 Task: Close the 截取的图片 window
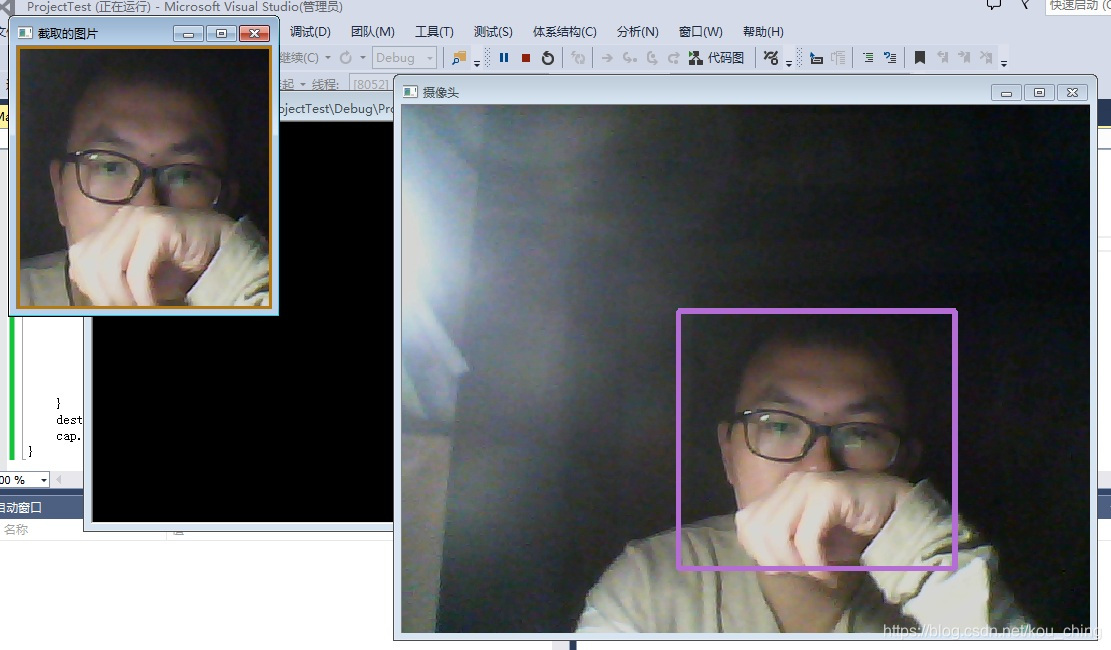[254, 33]
